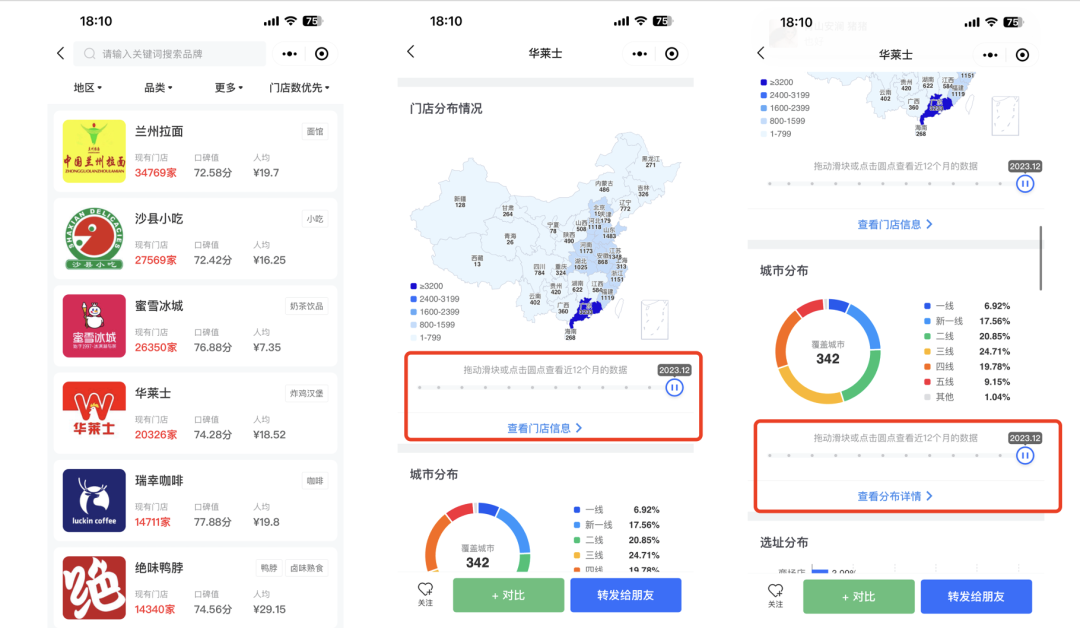Click 2023.12 date label on middle timeline
The height and width of the screenshot is (628, 1080).
(x=674, y=370)
